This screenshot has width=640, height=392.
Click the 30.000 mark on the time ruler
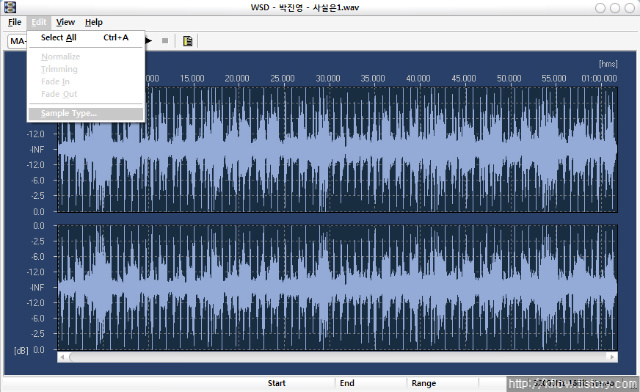coord(328,78)
